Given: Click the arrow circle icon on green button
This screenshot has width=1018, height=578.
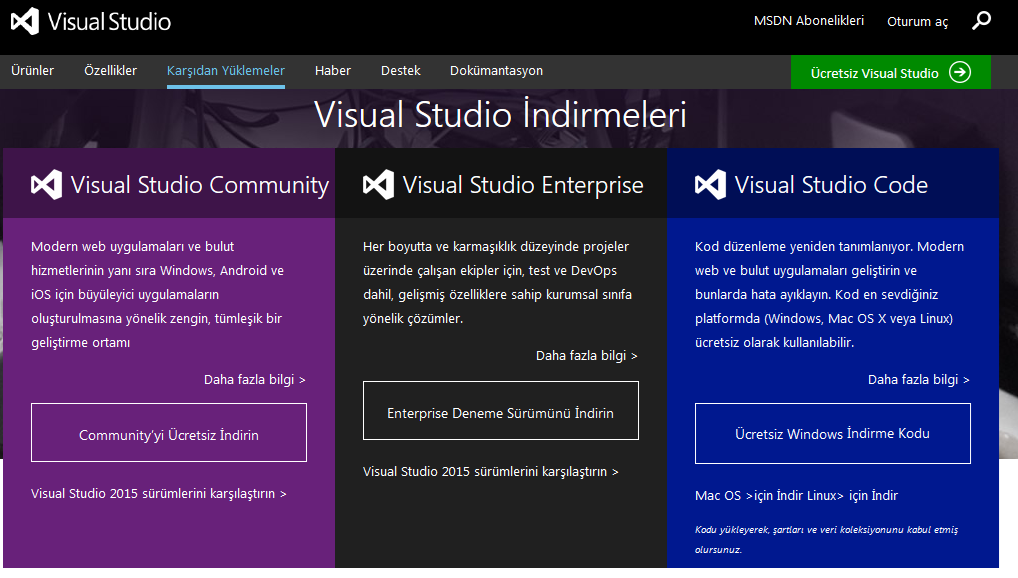Looking at the screenshot, I should pyautogui.click(x=960, y=72).
